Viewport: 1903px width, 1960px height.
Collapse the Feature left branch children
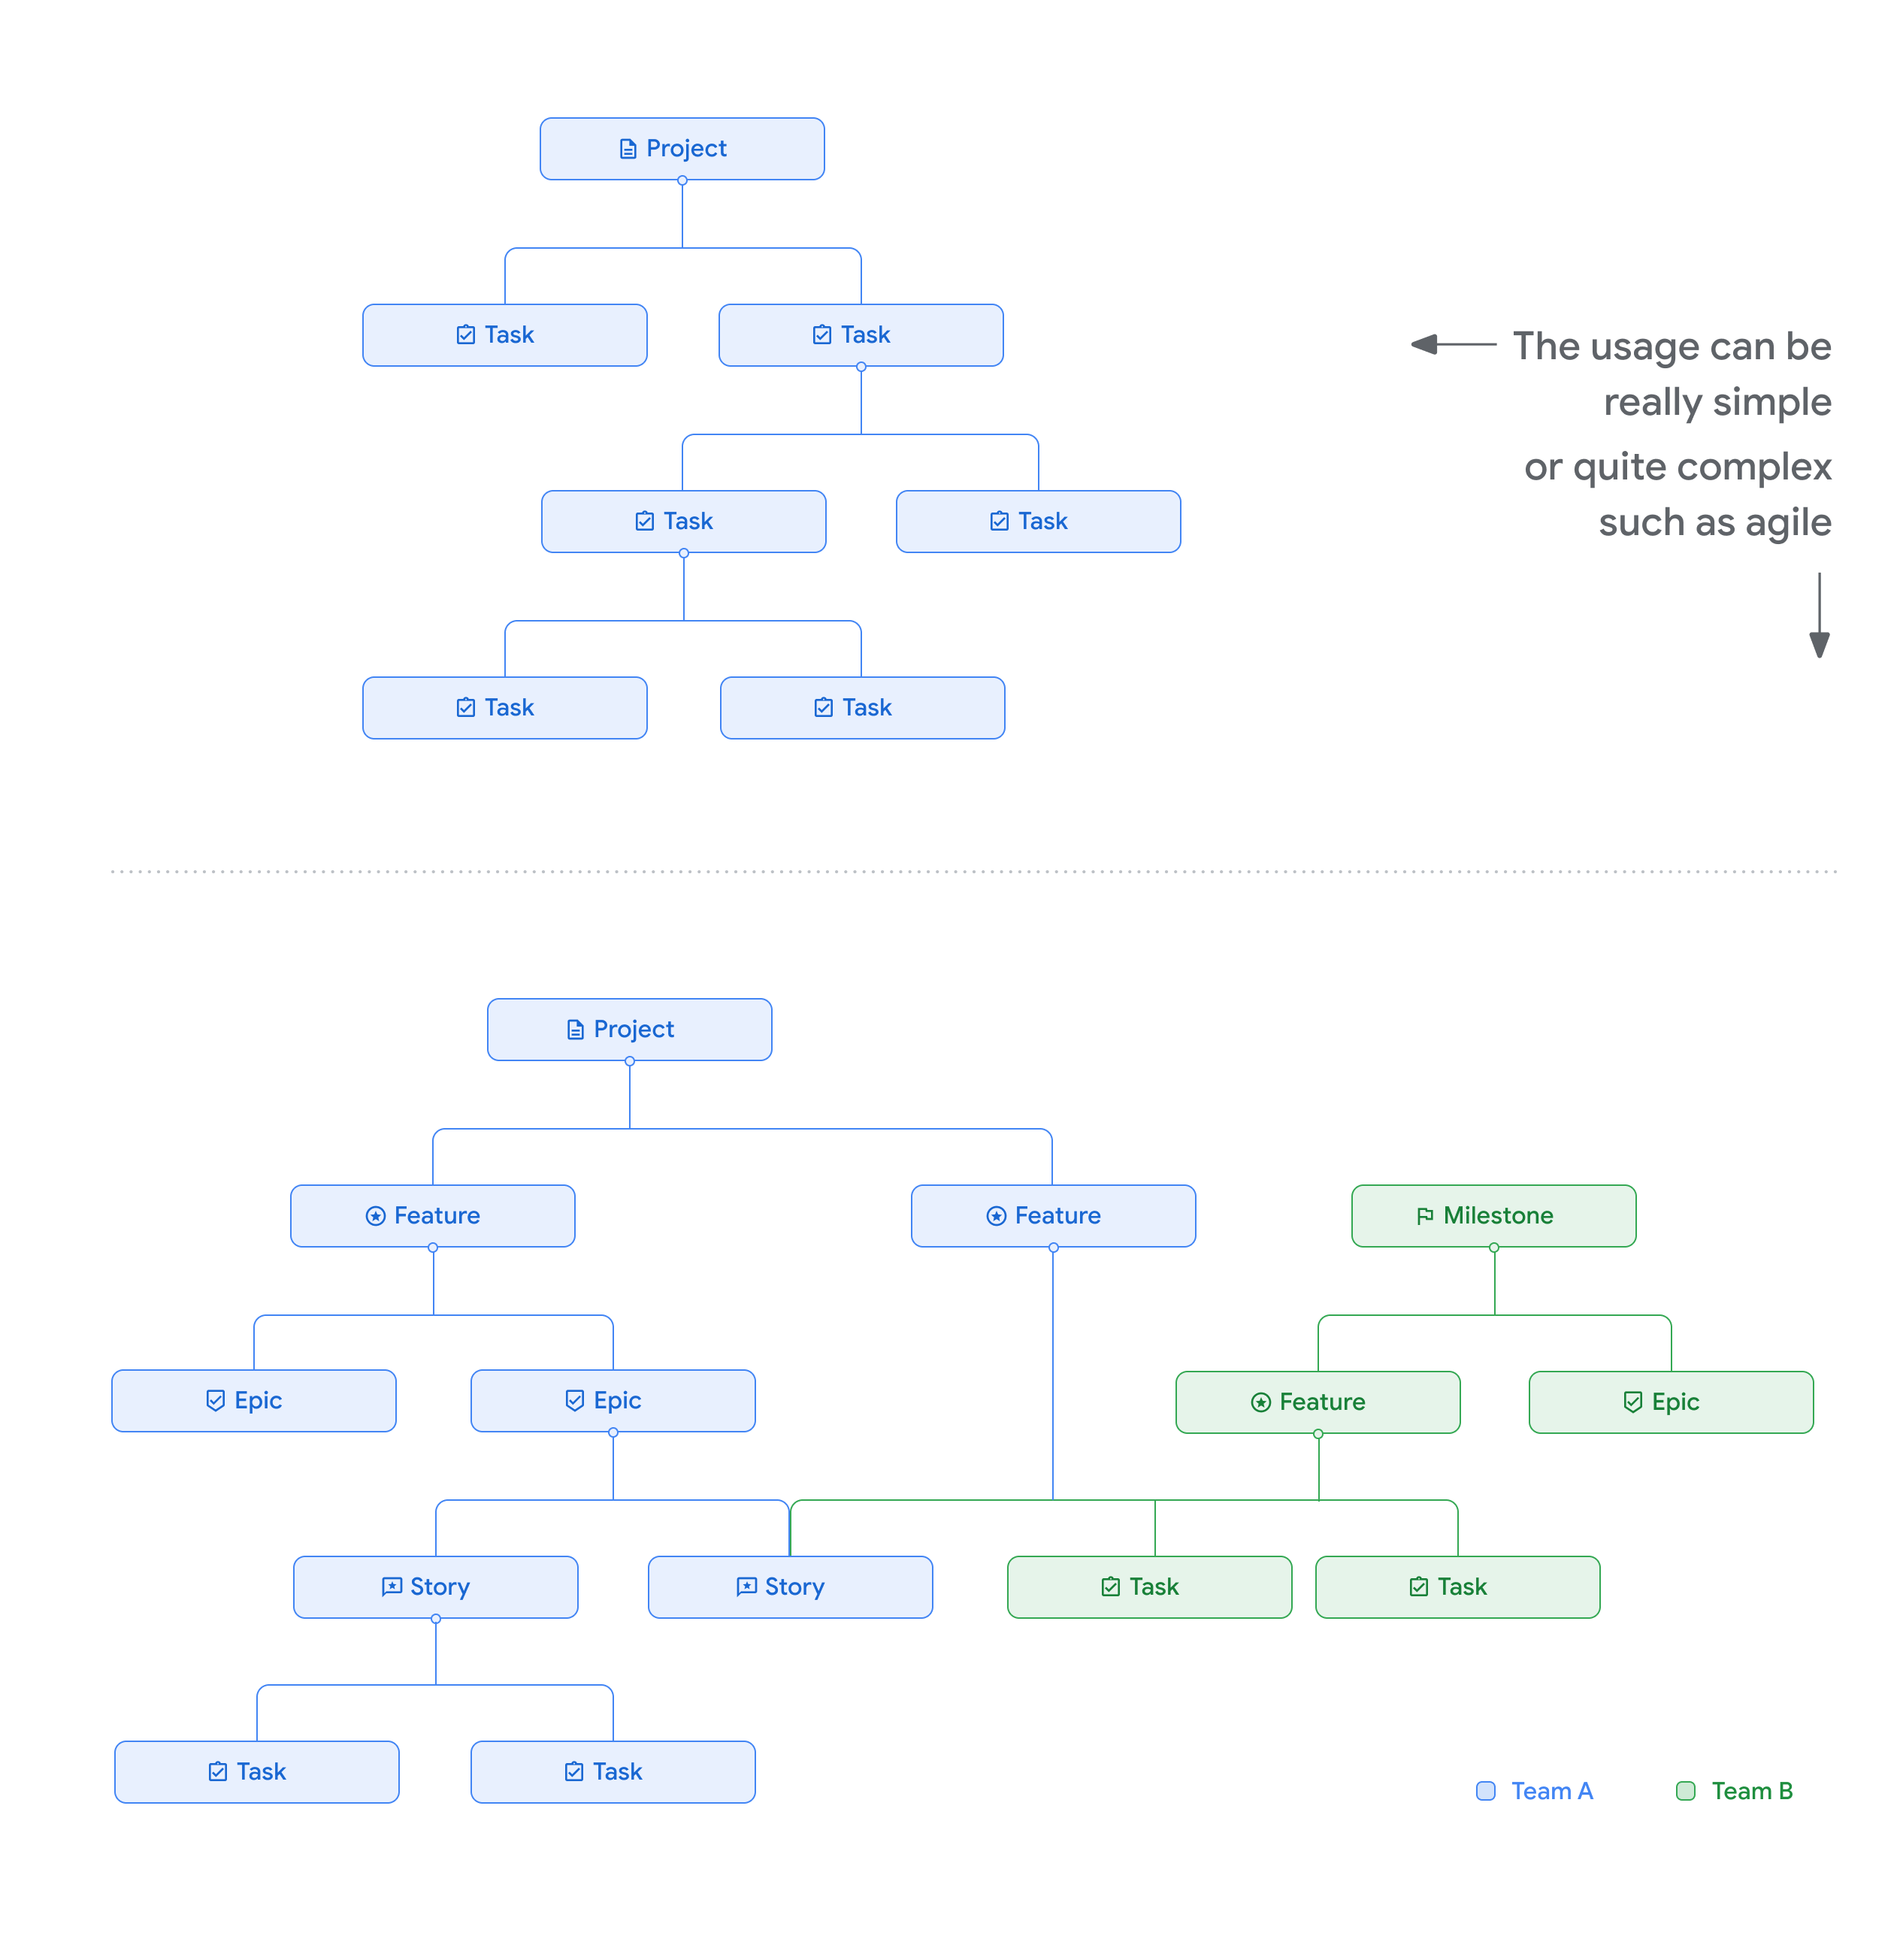432,1253
